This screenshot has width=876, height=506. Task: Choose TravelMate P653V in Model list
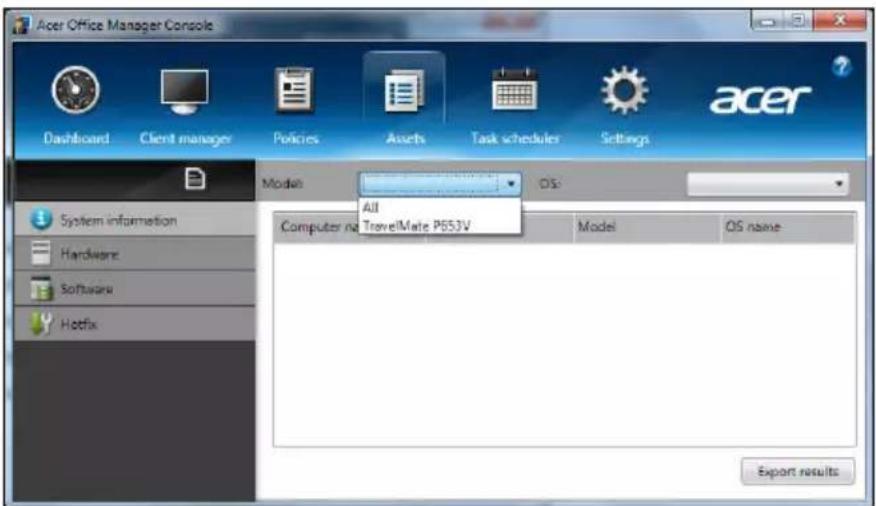pos(439,226)
